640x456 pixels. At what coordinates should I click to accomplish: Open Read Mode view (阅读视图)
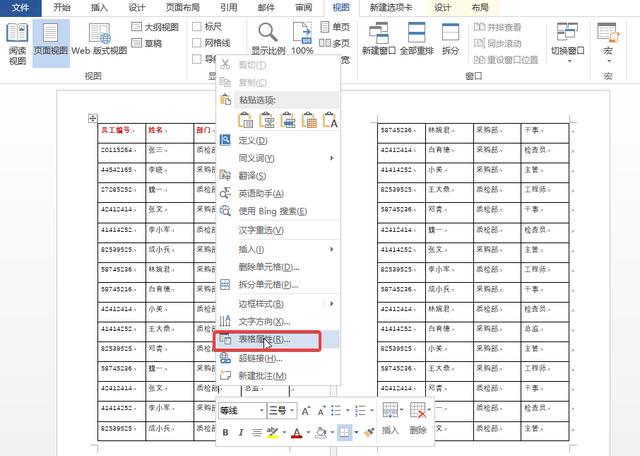17,44
